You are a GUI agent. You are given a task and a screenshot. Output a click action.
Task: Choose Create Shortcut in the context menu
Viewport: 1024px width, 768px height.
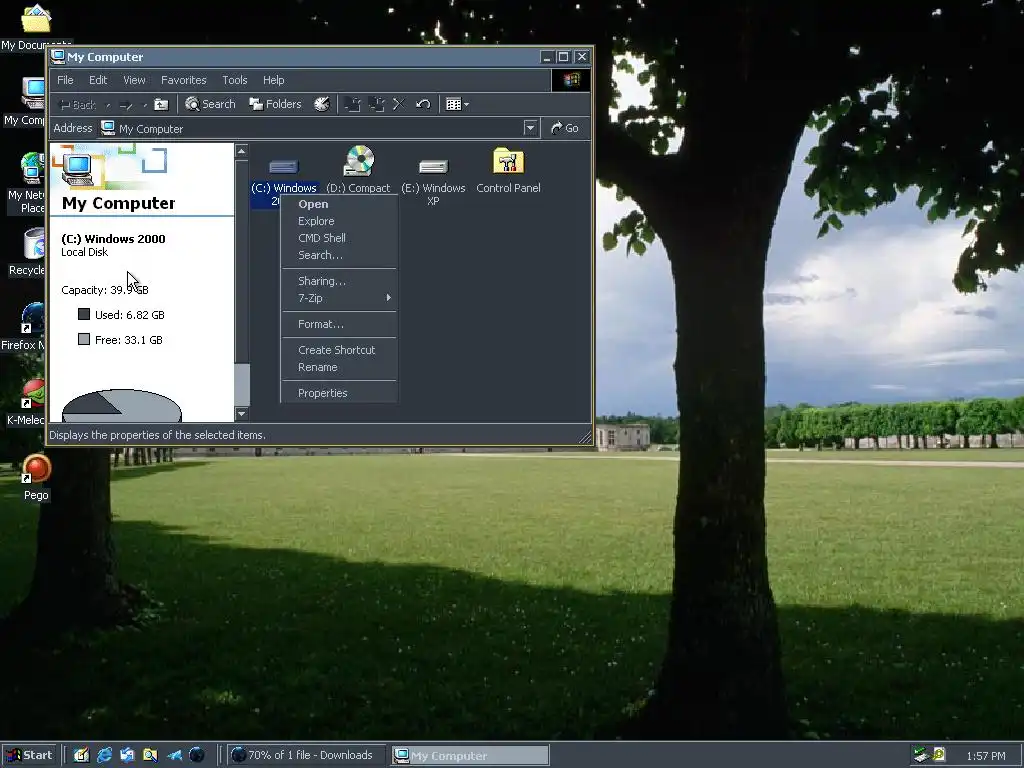(338, 351)
